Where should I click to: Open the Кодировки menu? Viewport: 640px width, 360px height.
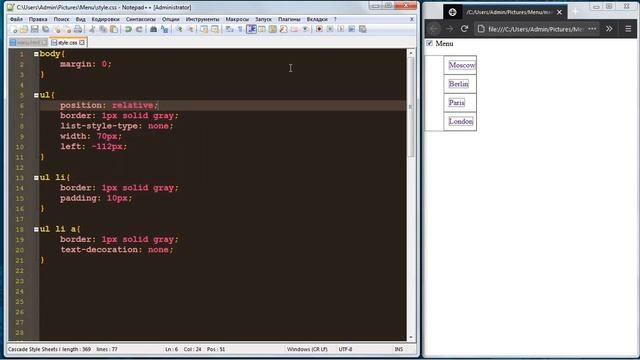pyautogui.click(x=105, y=19)
